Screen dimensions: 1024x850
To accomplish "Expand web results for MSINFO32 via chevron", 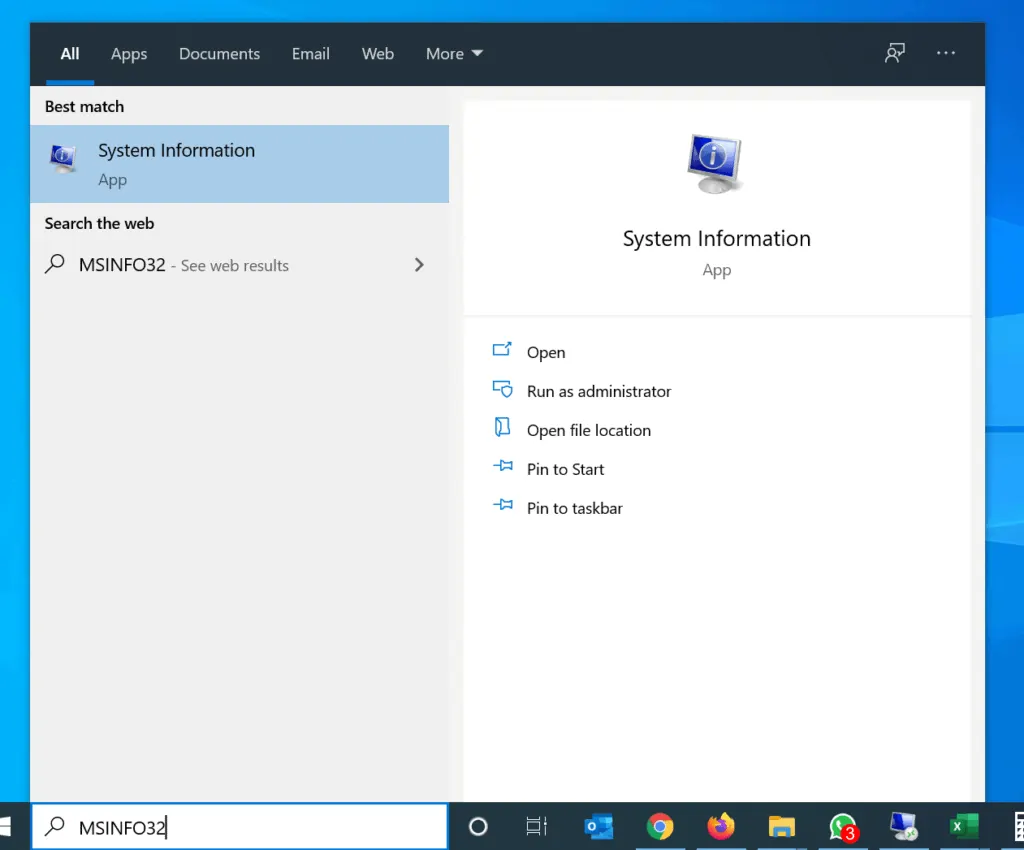I will (x=419, y=265).
